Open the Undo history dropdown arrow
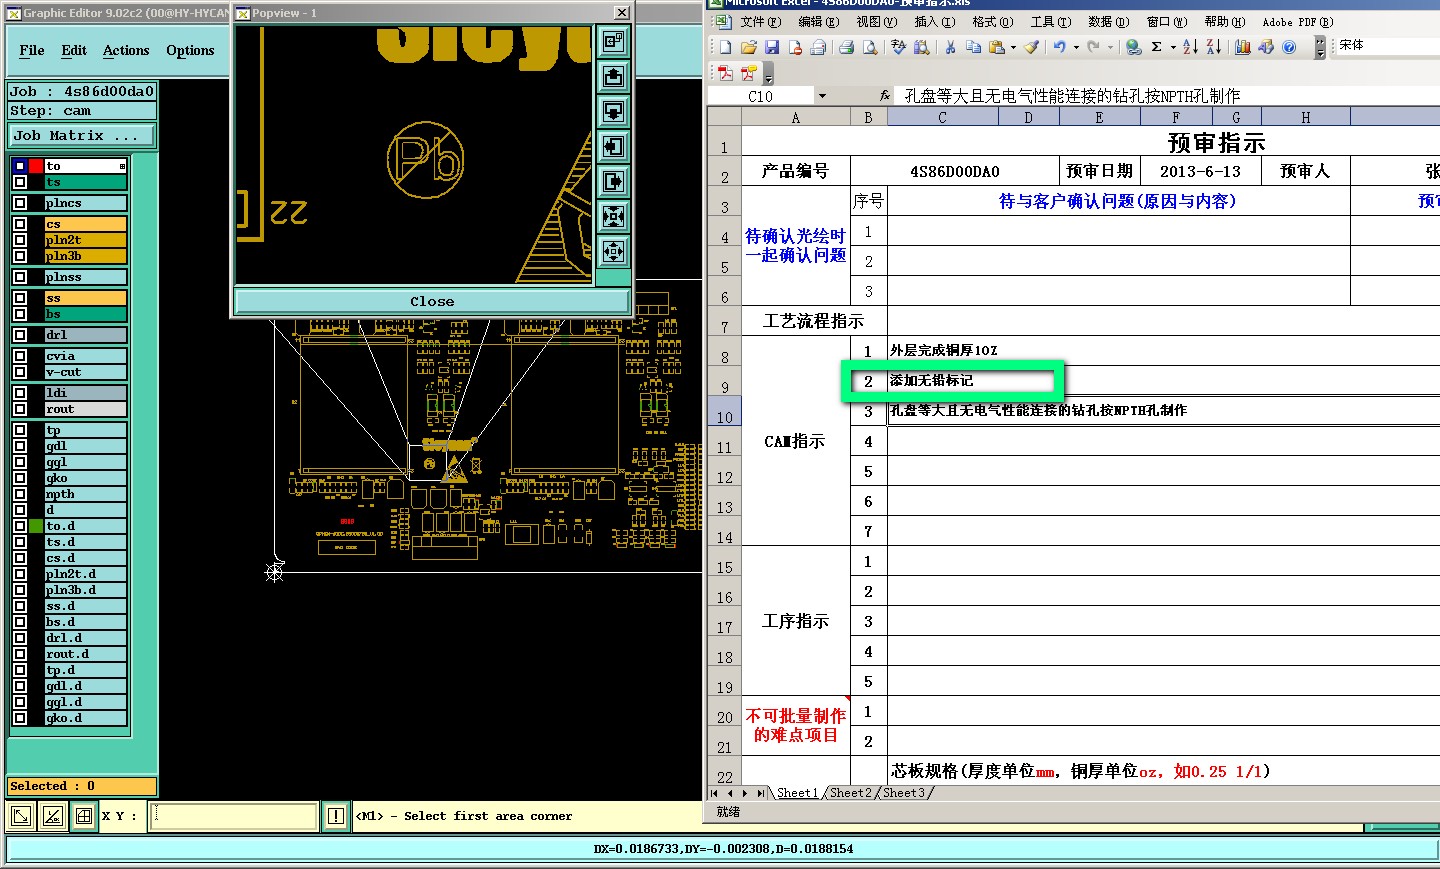The width and height of the screenshot is (1440, 869). tap(1076, 47)
